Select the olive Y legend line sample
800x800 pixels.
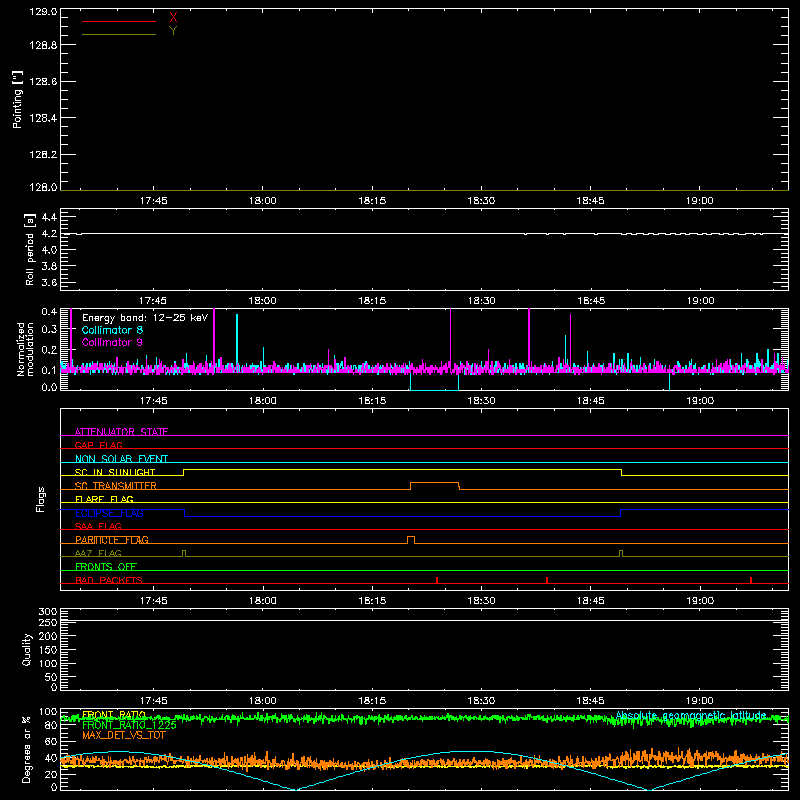click(119, 35)
